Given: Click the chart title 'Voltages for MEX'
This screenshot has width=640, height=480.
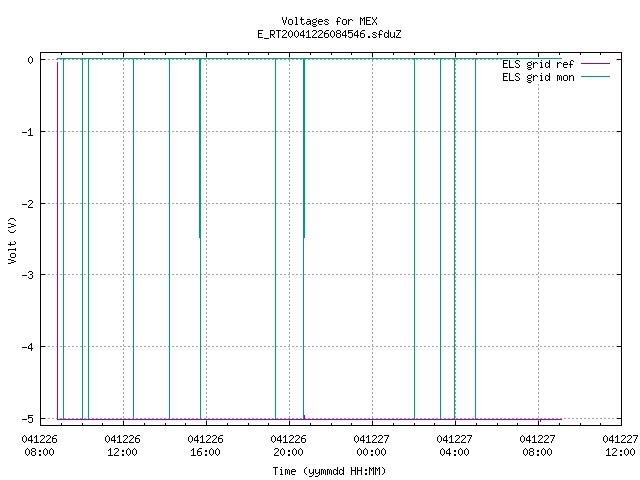Looking at the screenshot, I should (x=329, y=21).
